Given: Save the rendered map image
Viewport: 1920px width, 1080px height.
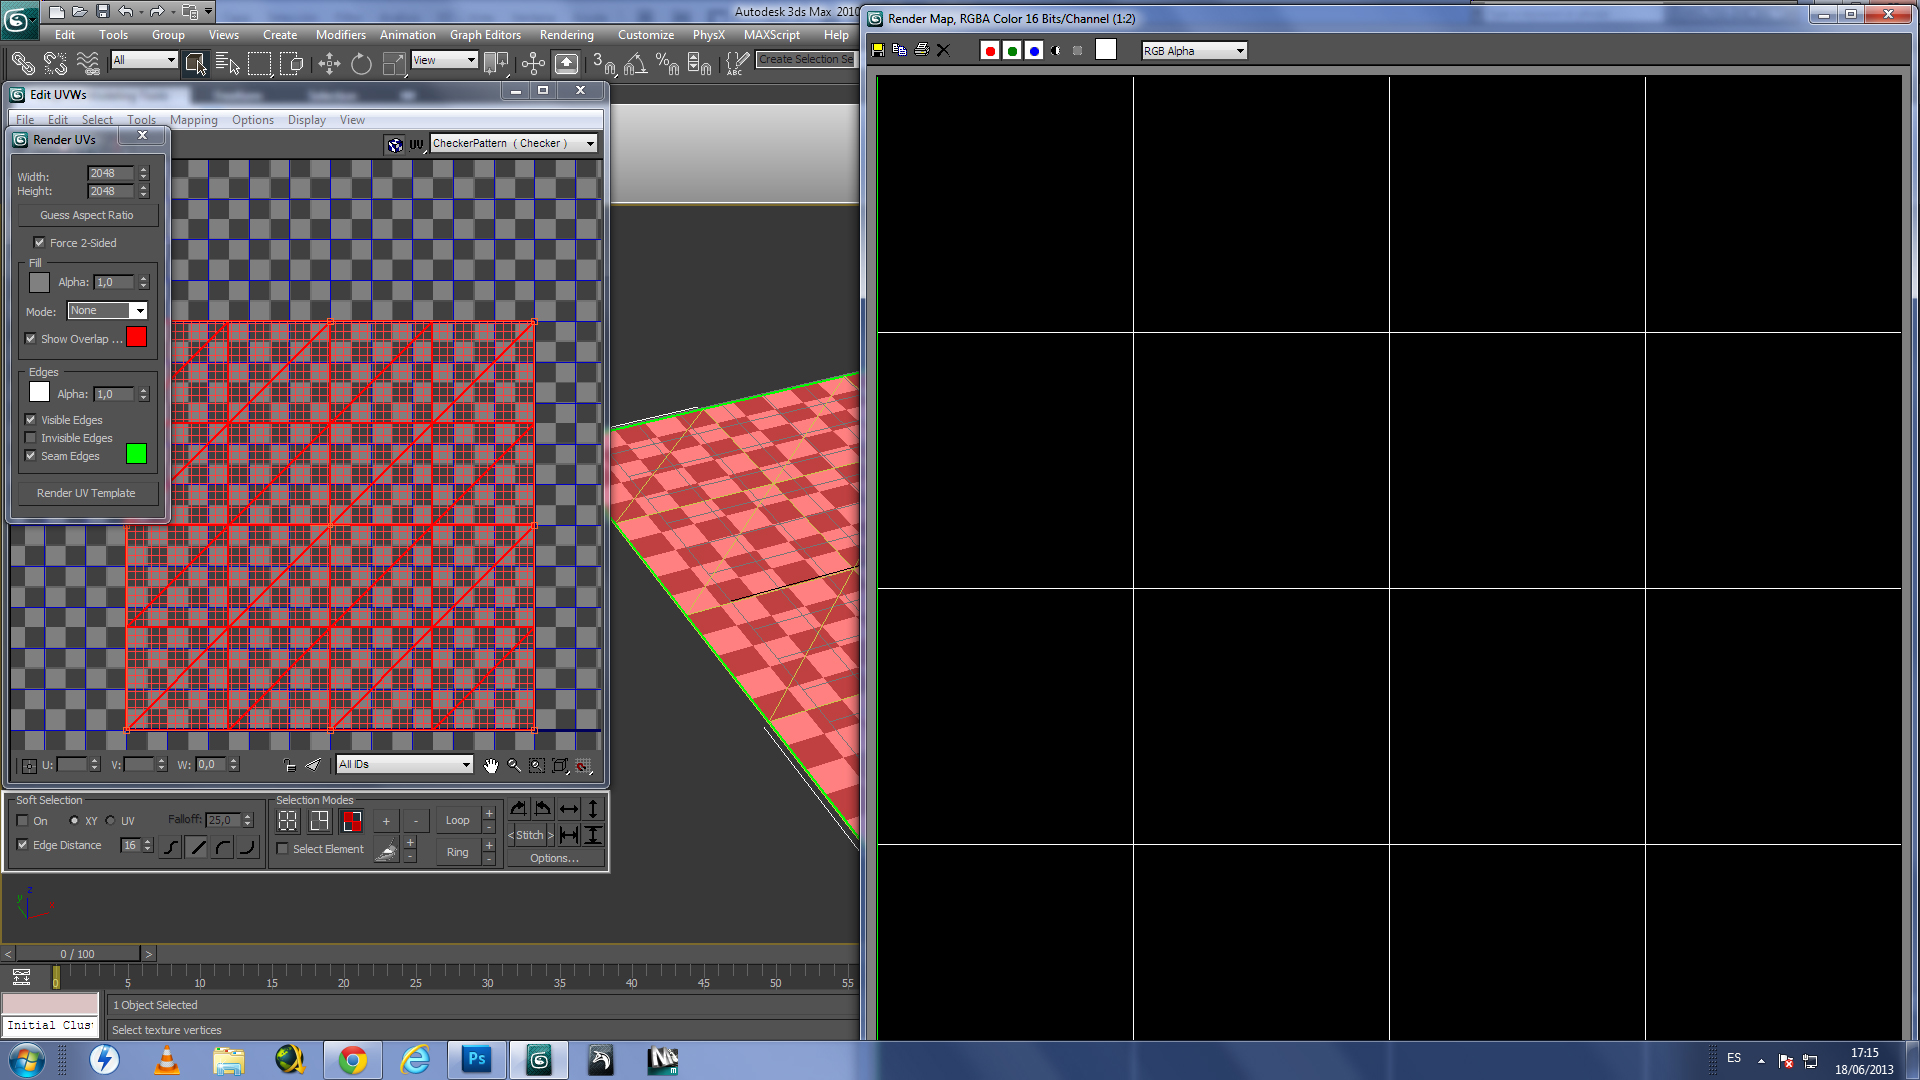Looking at the screenshot, I should pyautogui.click(x=878, y=50).
